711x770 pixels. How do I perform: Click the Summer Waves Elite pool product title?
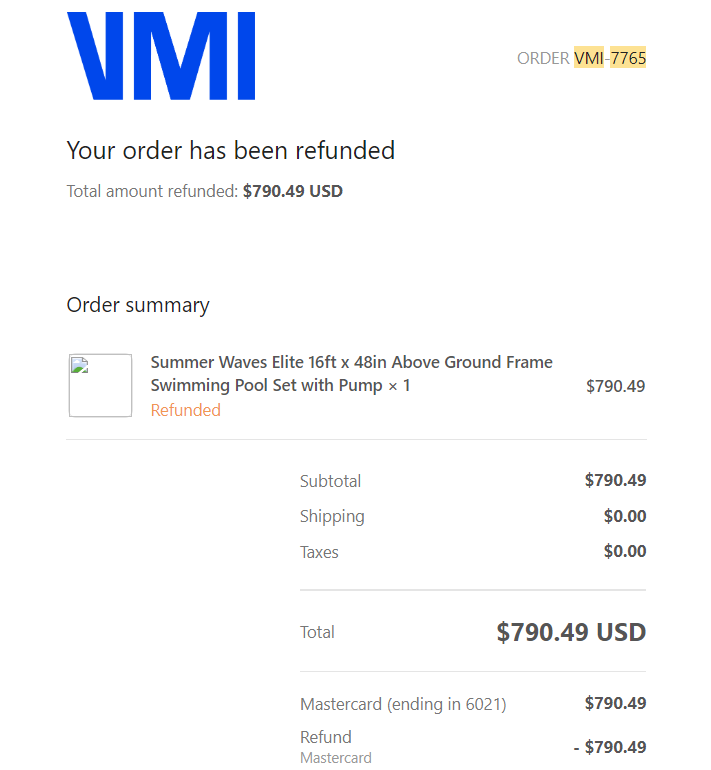tap(352, 374)
